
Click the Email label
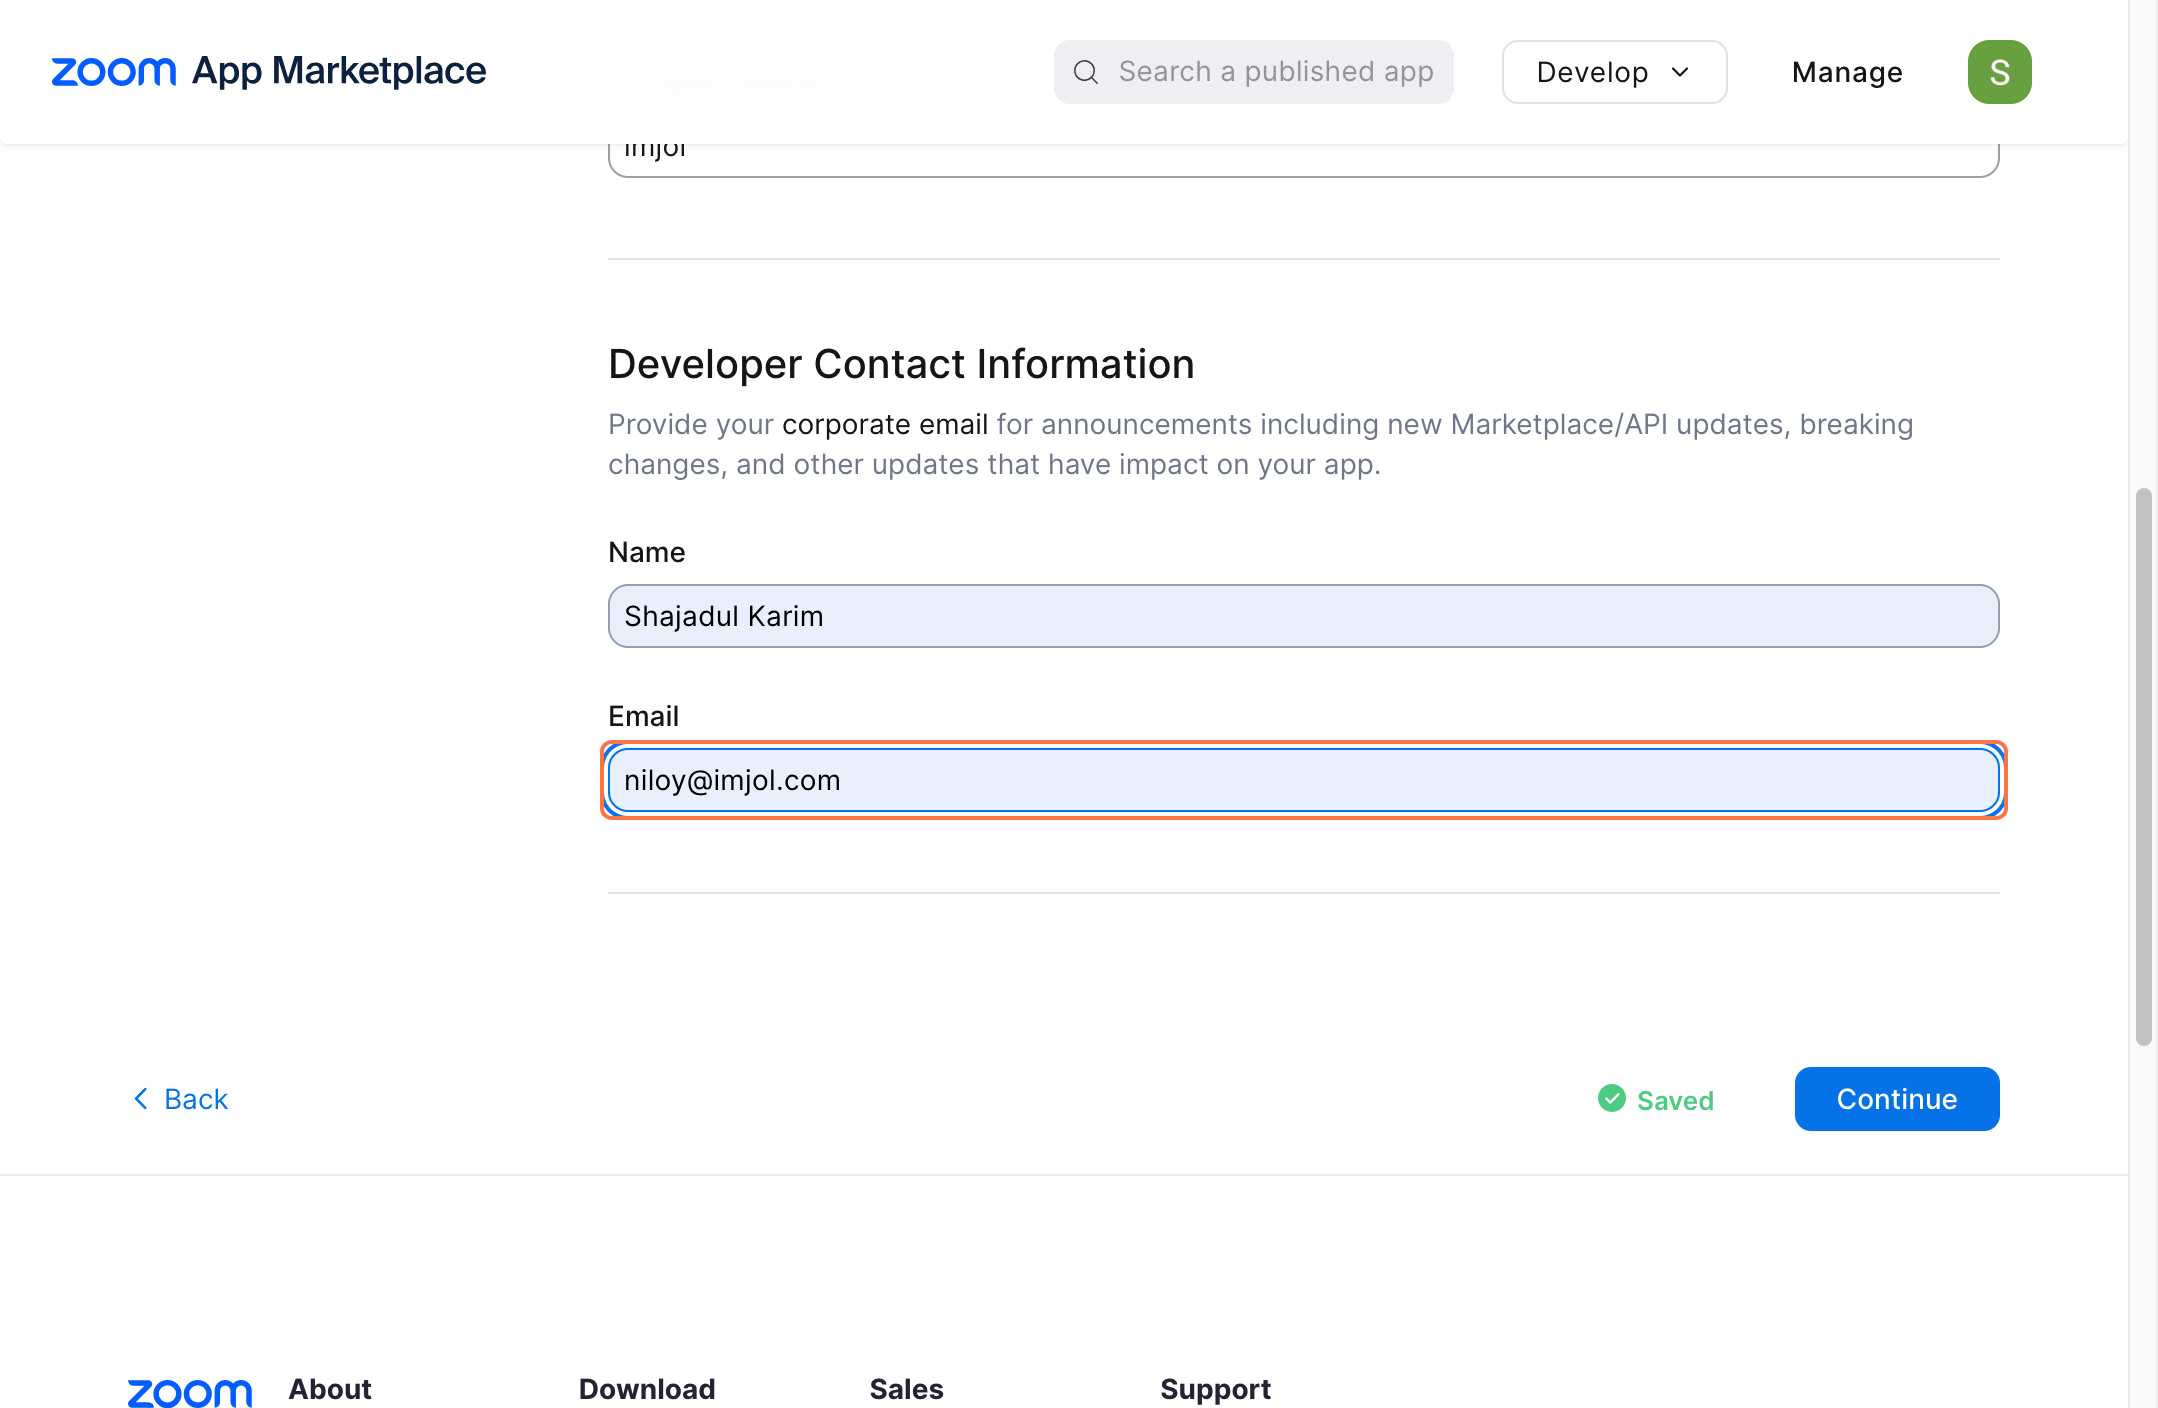coord(644,716)
